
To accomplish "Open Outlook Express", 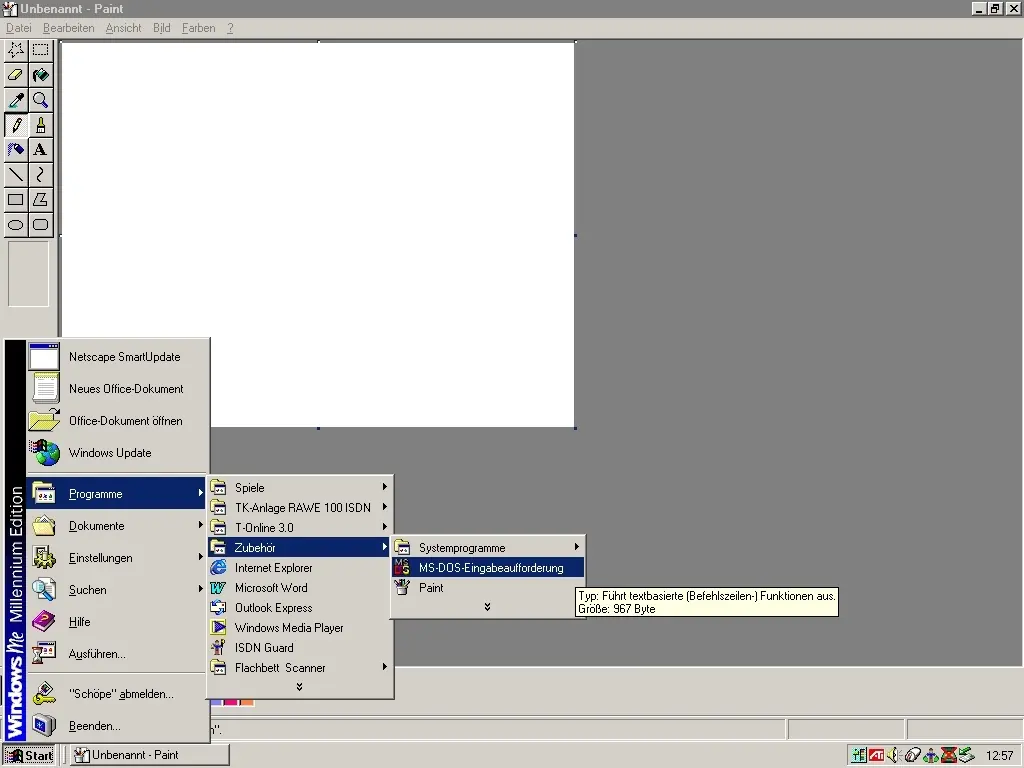I will [x=300, y=607].
